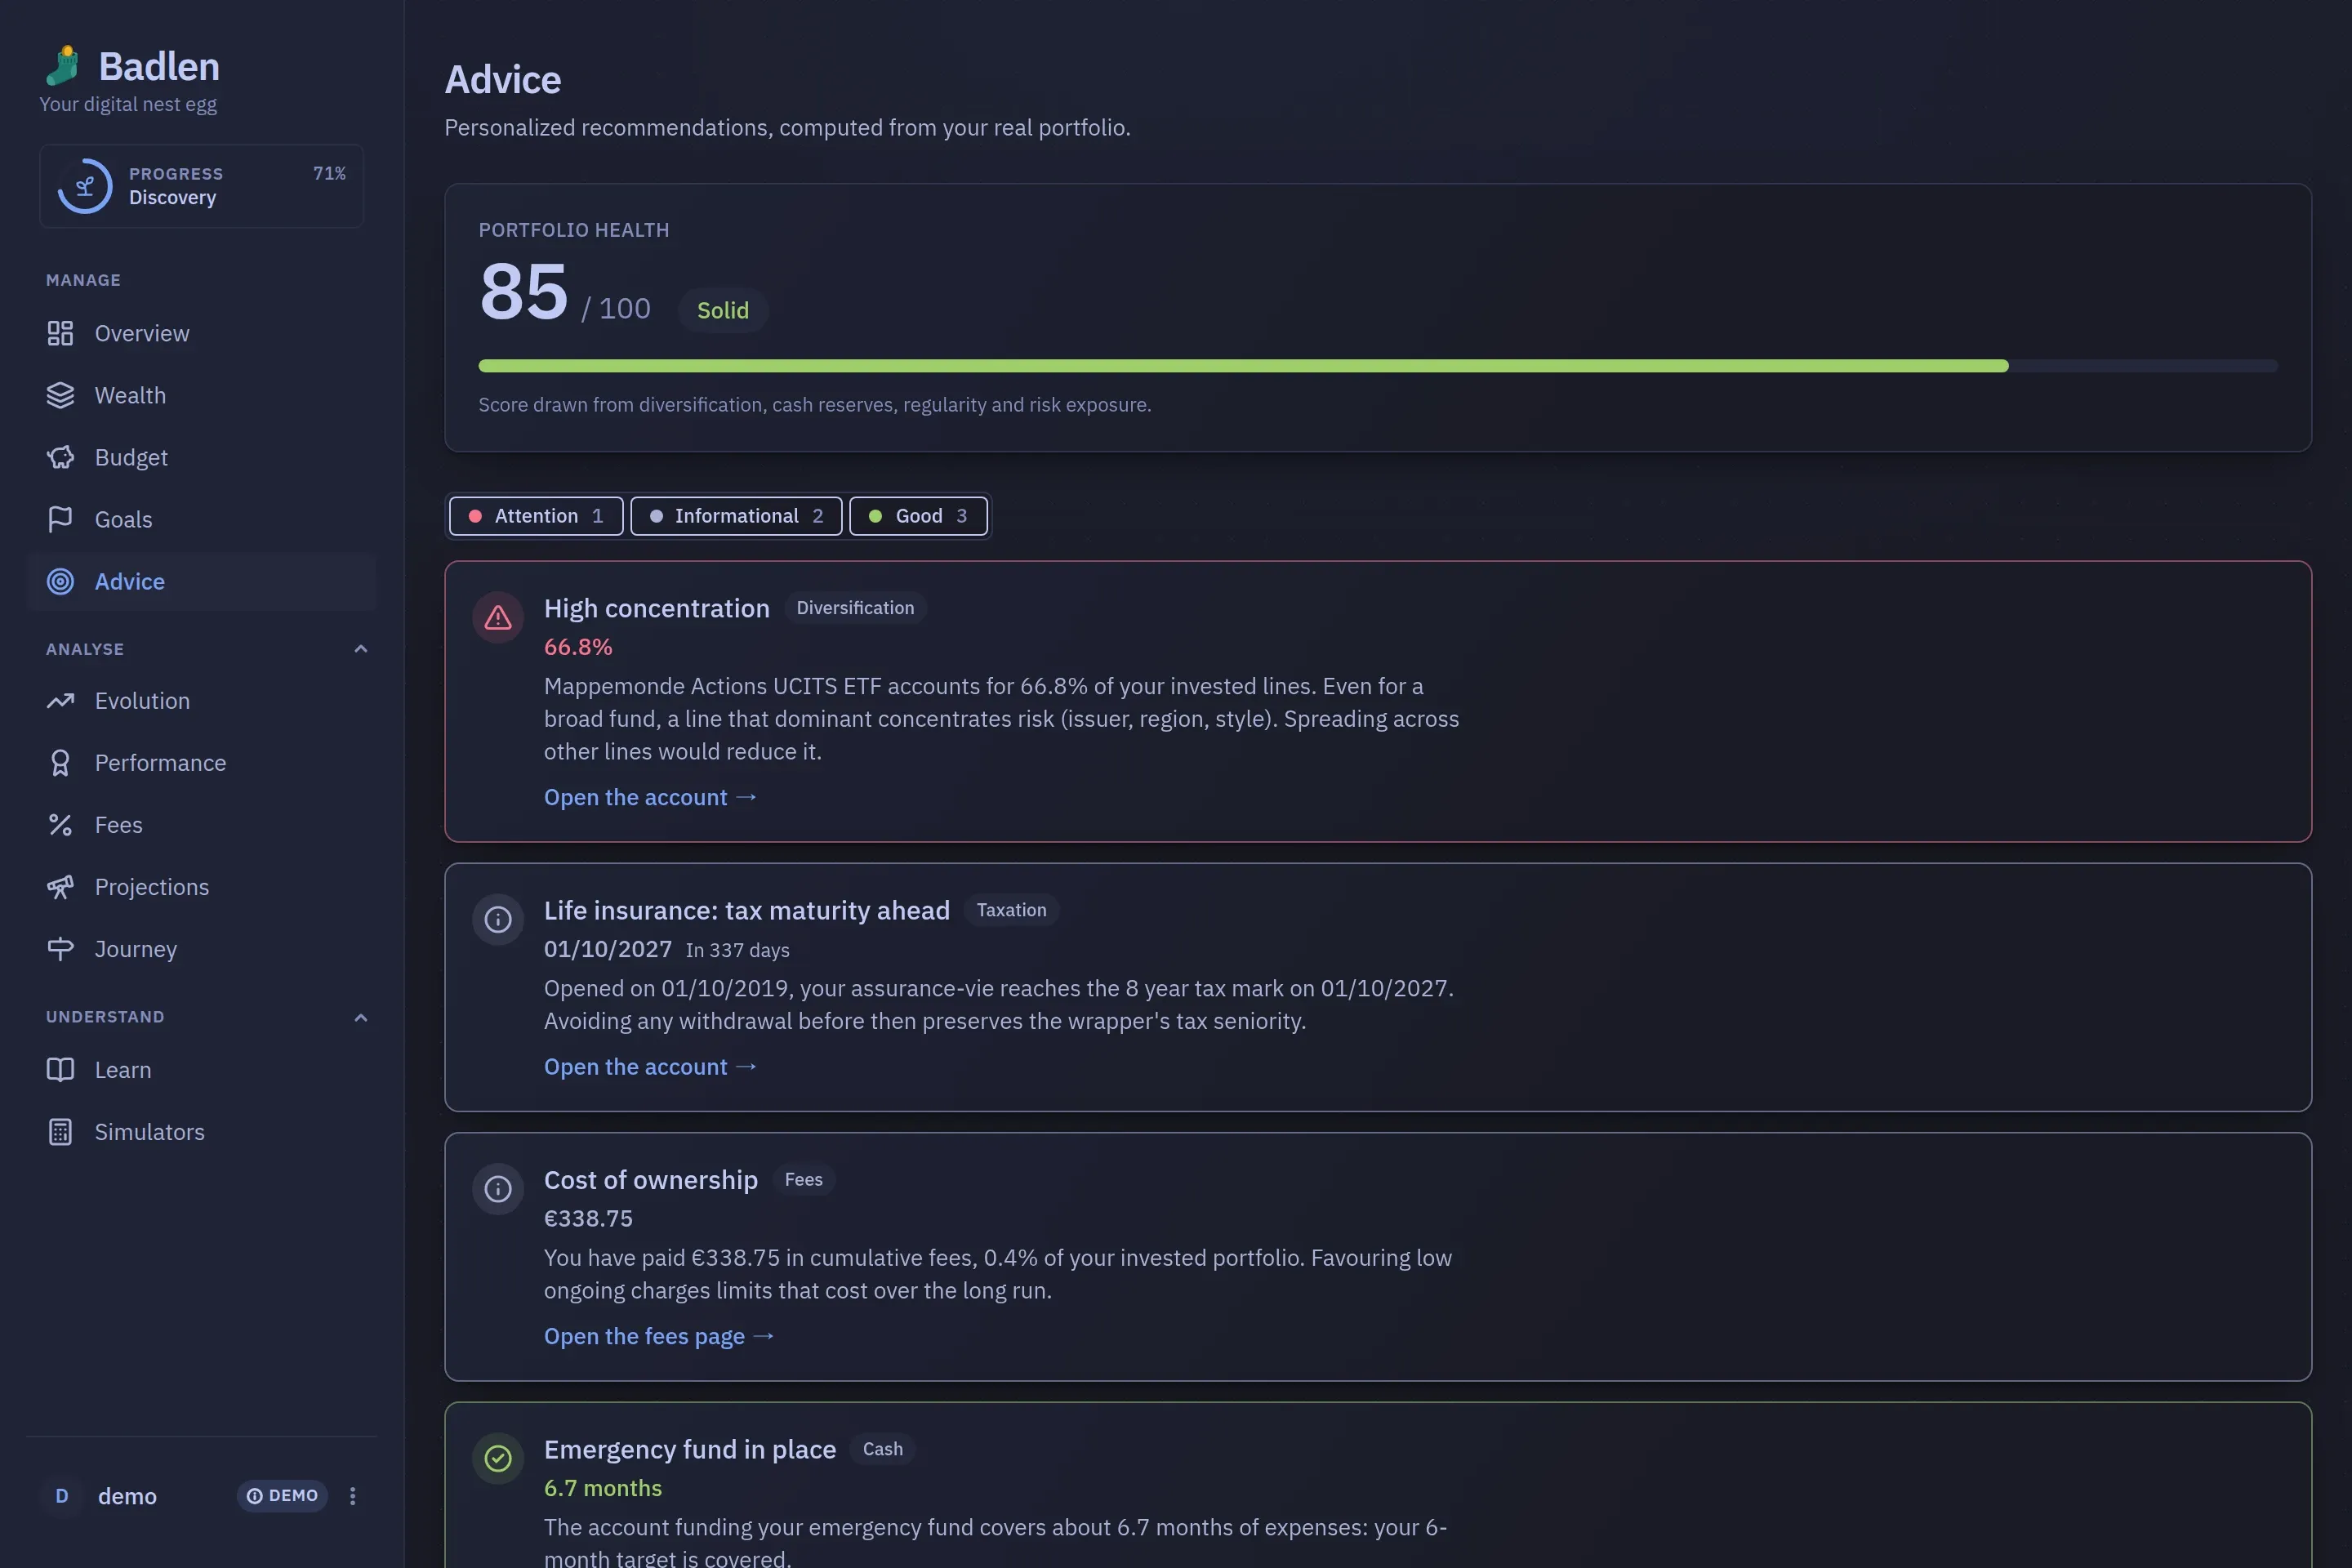The image size is (2352, 1568).
Task: Navigate to Budget
Action: pyautogui.click(x=201, y=457)
